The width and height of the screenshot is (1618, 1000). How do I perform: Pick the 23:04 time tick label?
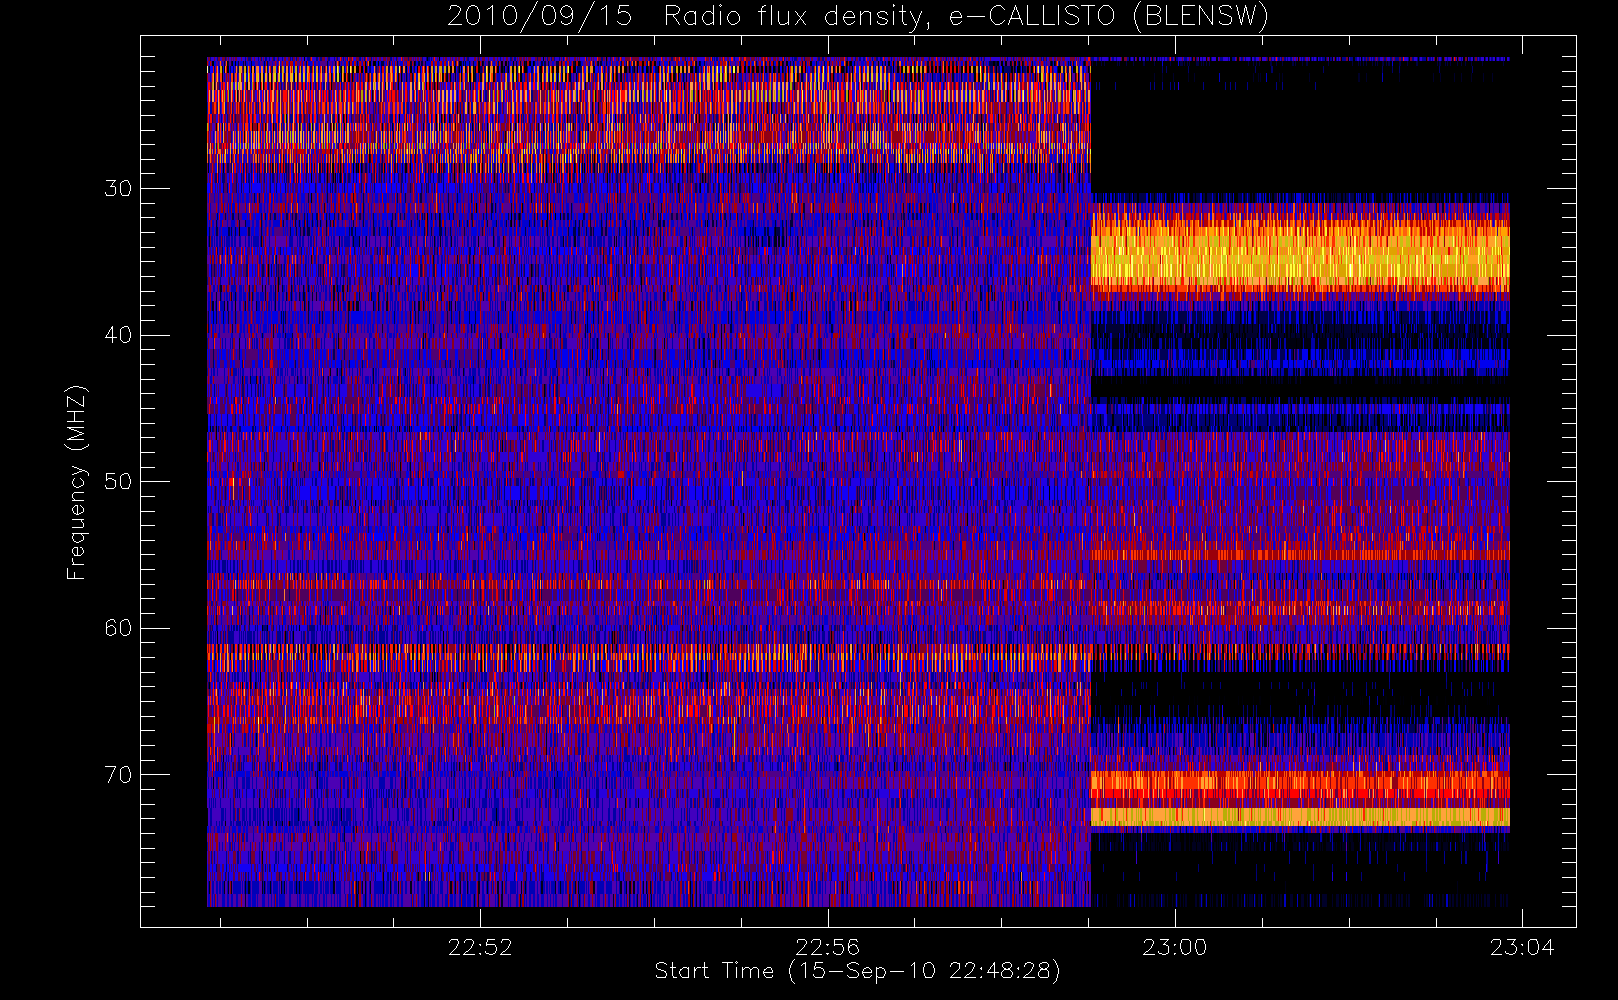click(x=1522, y=947)
